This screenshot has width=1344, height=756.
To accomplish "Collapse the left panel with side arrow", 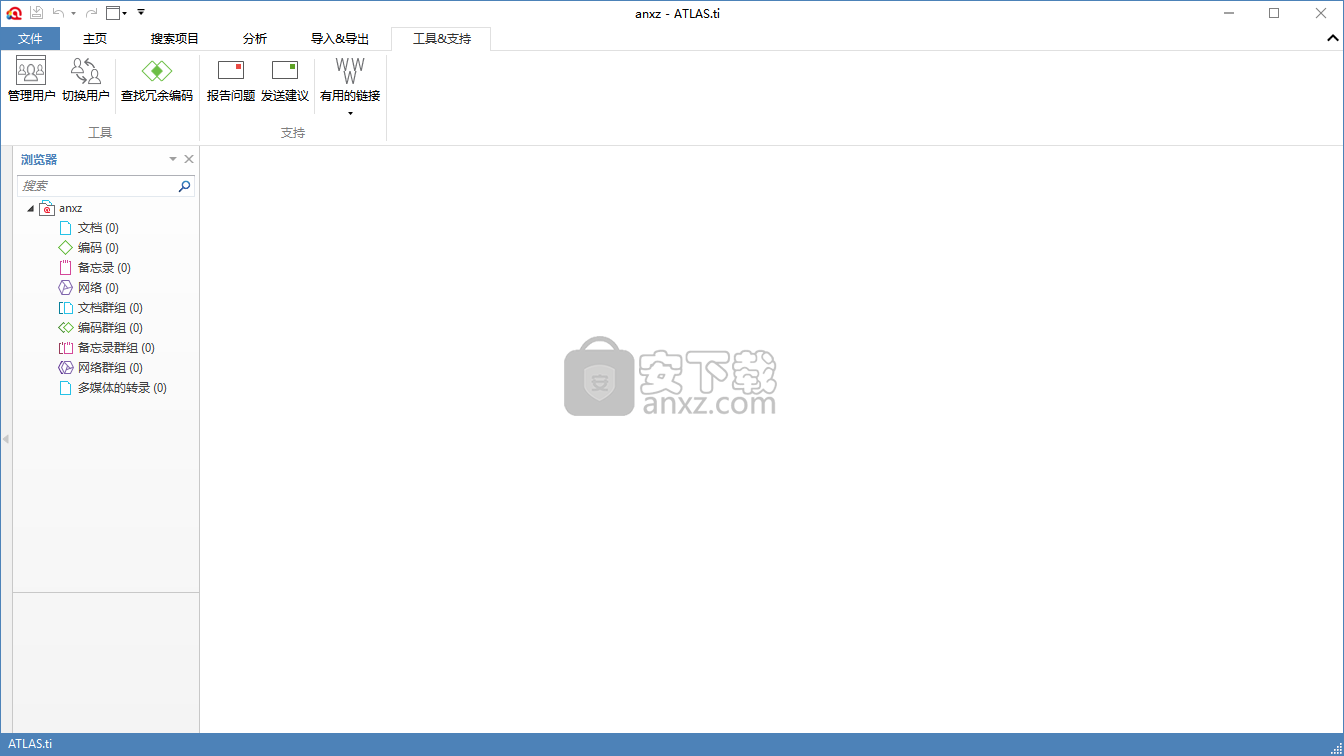I will click(5, 439).
